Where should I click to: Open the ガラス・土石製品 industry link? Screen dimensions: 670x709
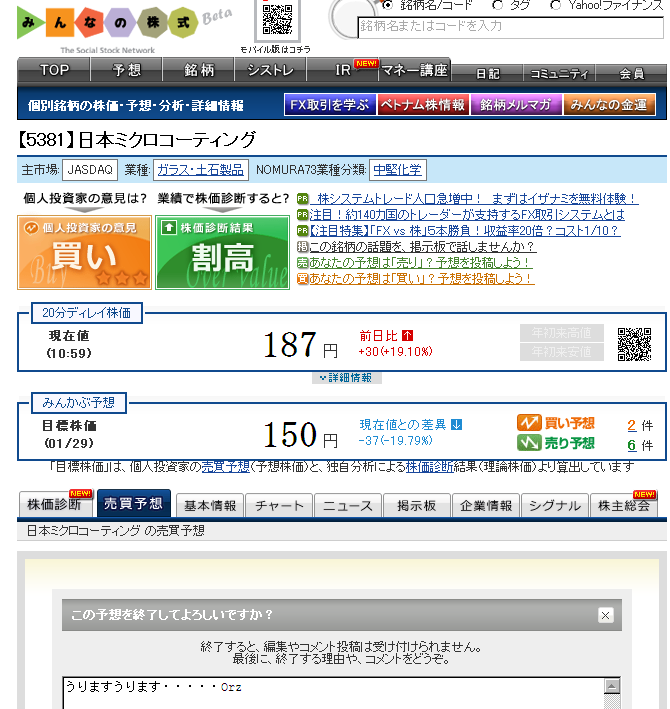pyautogui.click(x=201, y=170)
